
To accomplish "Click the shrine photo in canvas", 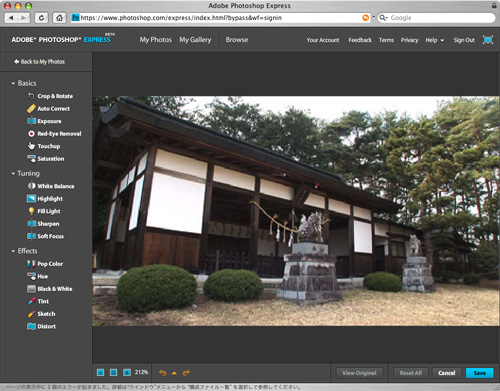I will point(296,211).
